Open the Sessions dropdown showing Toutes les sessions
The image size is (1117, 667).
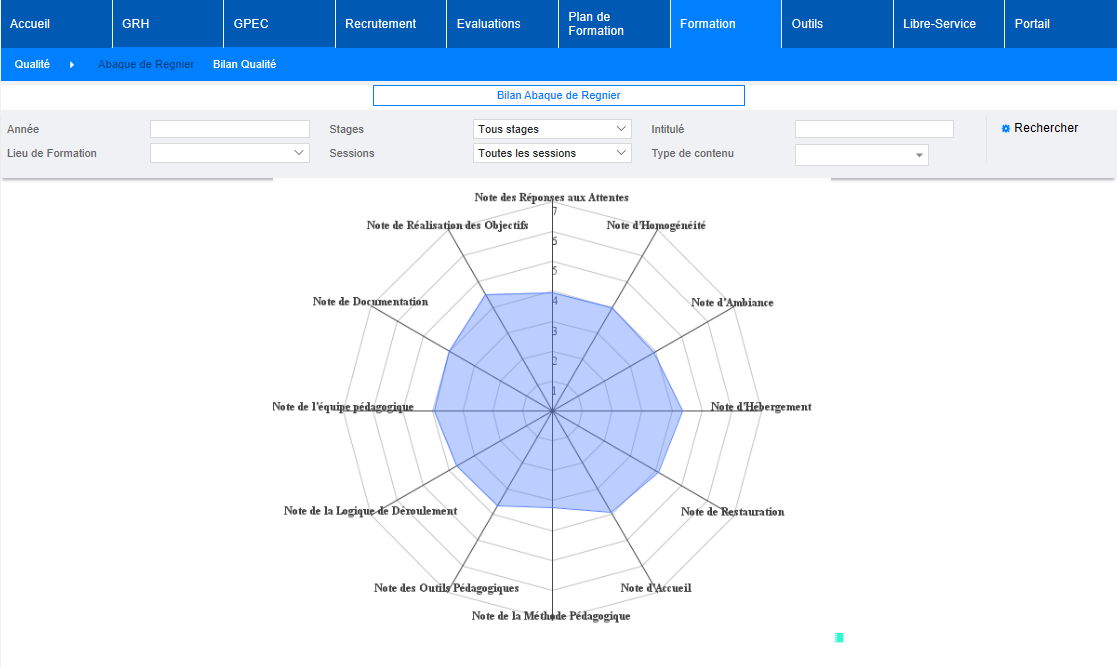pyautogui.click(x=551, y=153)
